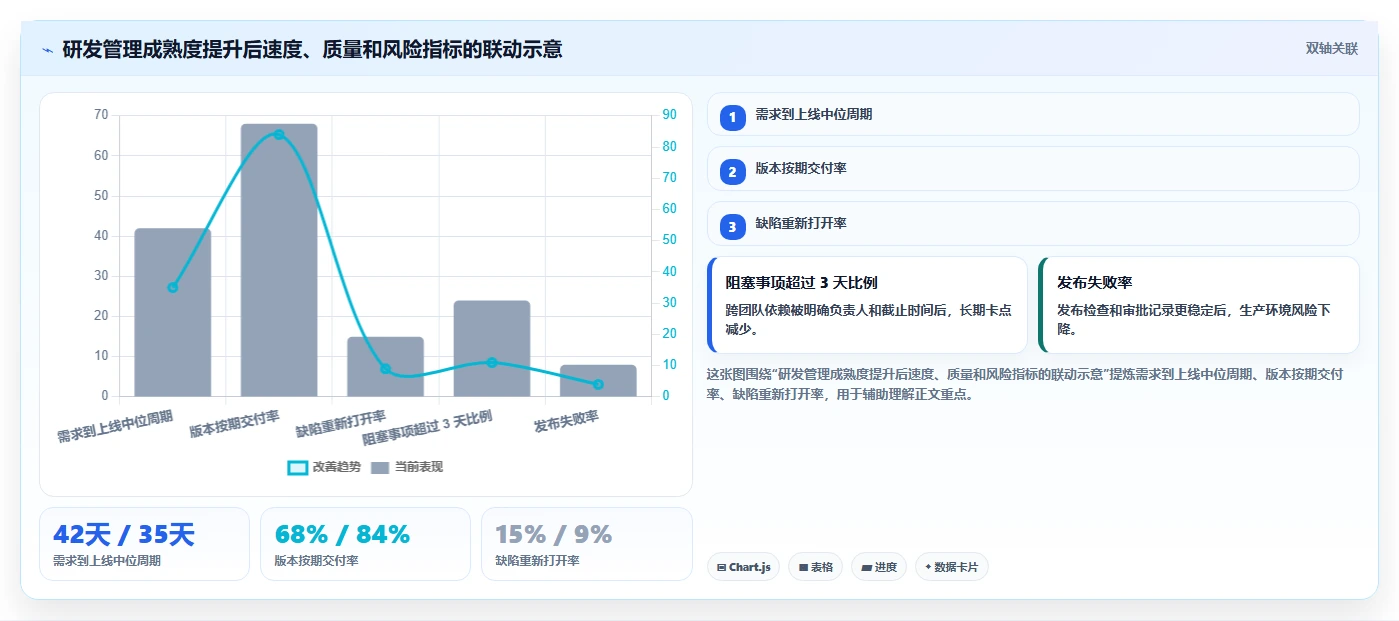Click the 表格 tag

pyautogui.click(x=815, y=567)
